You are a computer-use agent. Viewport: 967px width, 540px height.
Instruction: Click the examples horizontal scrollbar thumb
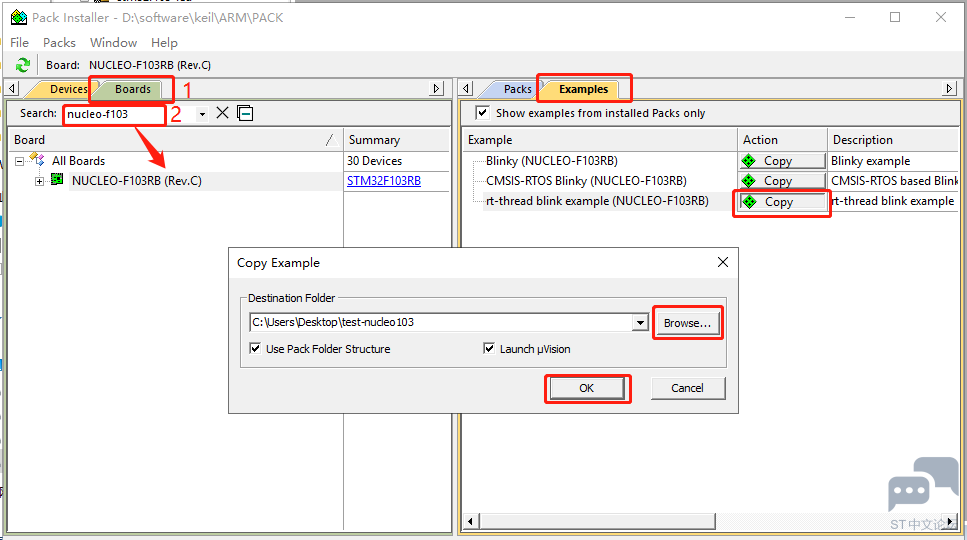(x=597, y=522)
